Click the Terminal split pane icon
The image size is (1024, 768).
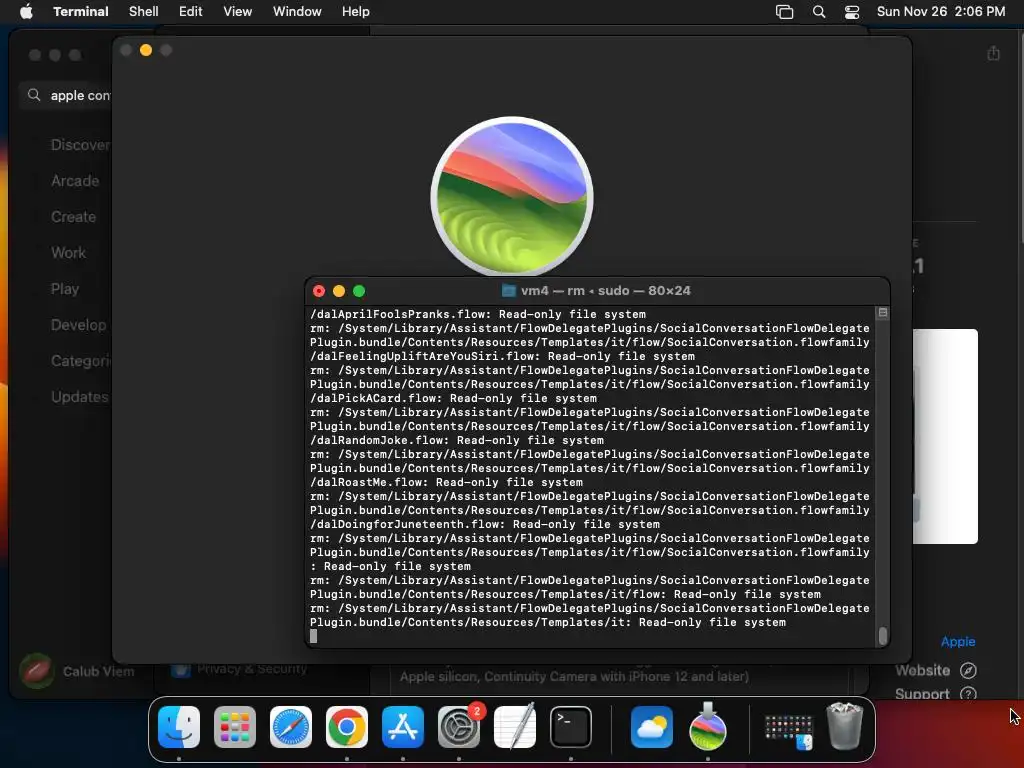pyautogui.click(x=883, y=313)
